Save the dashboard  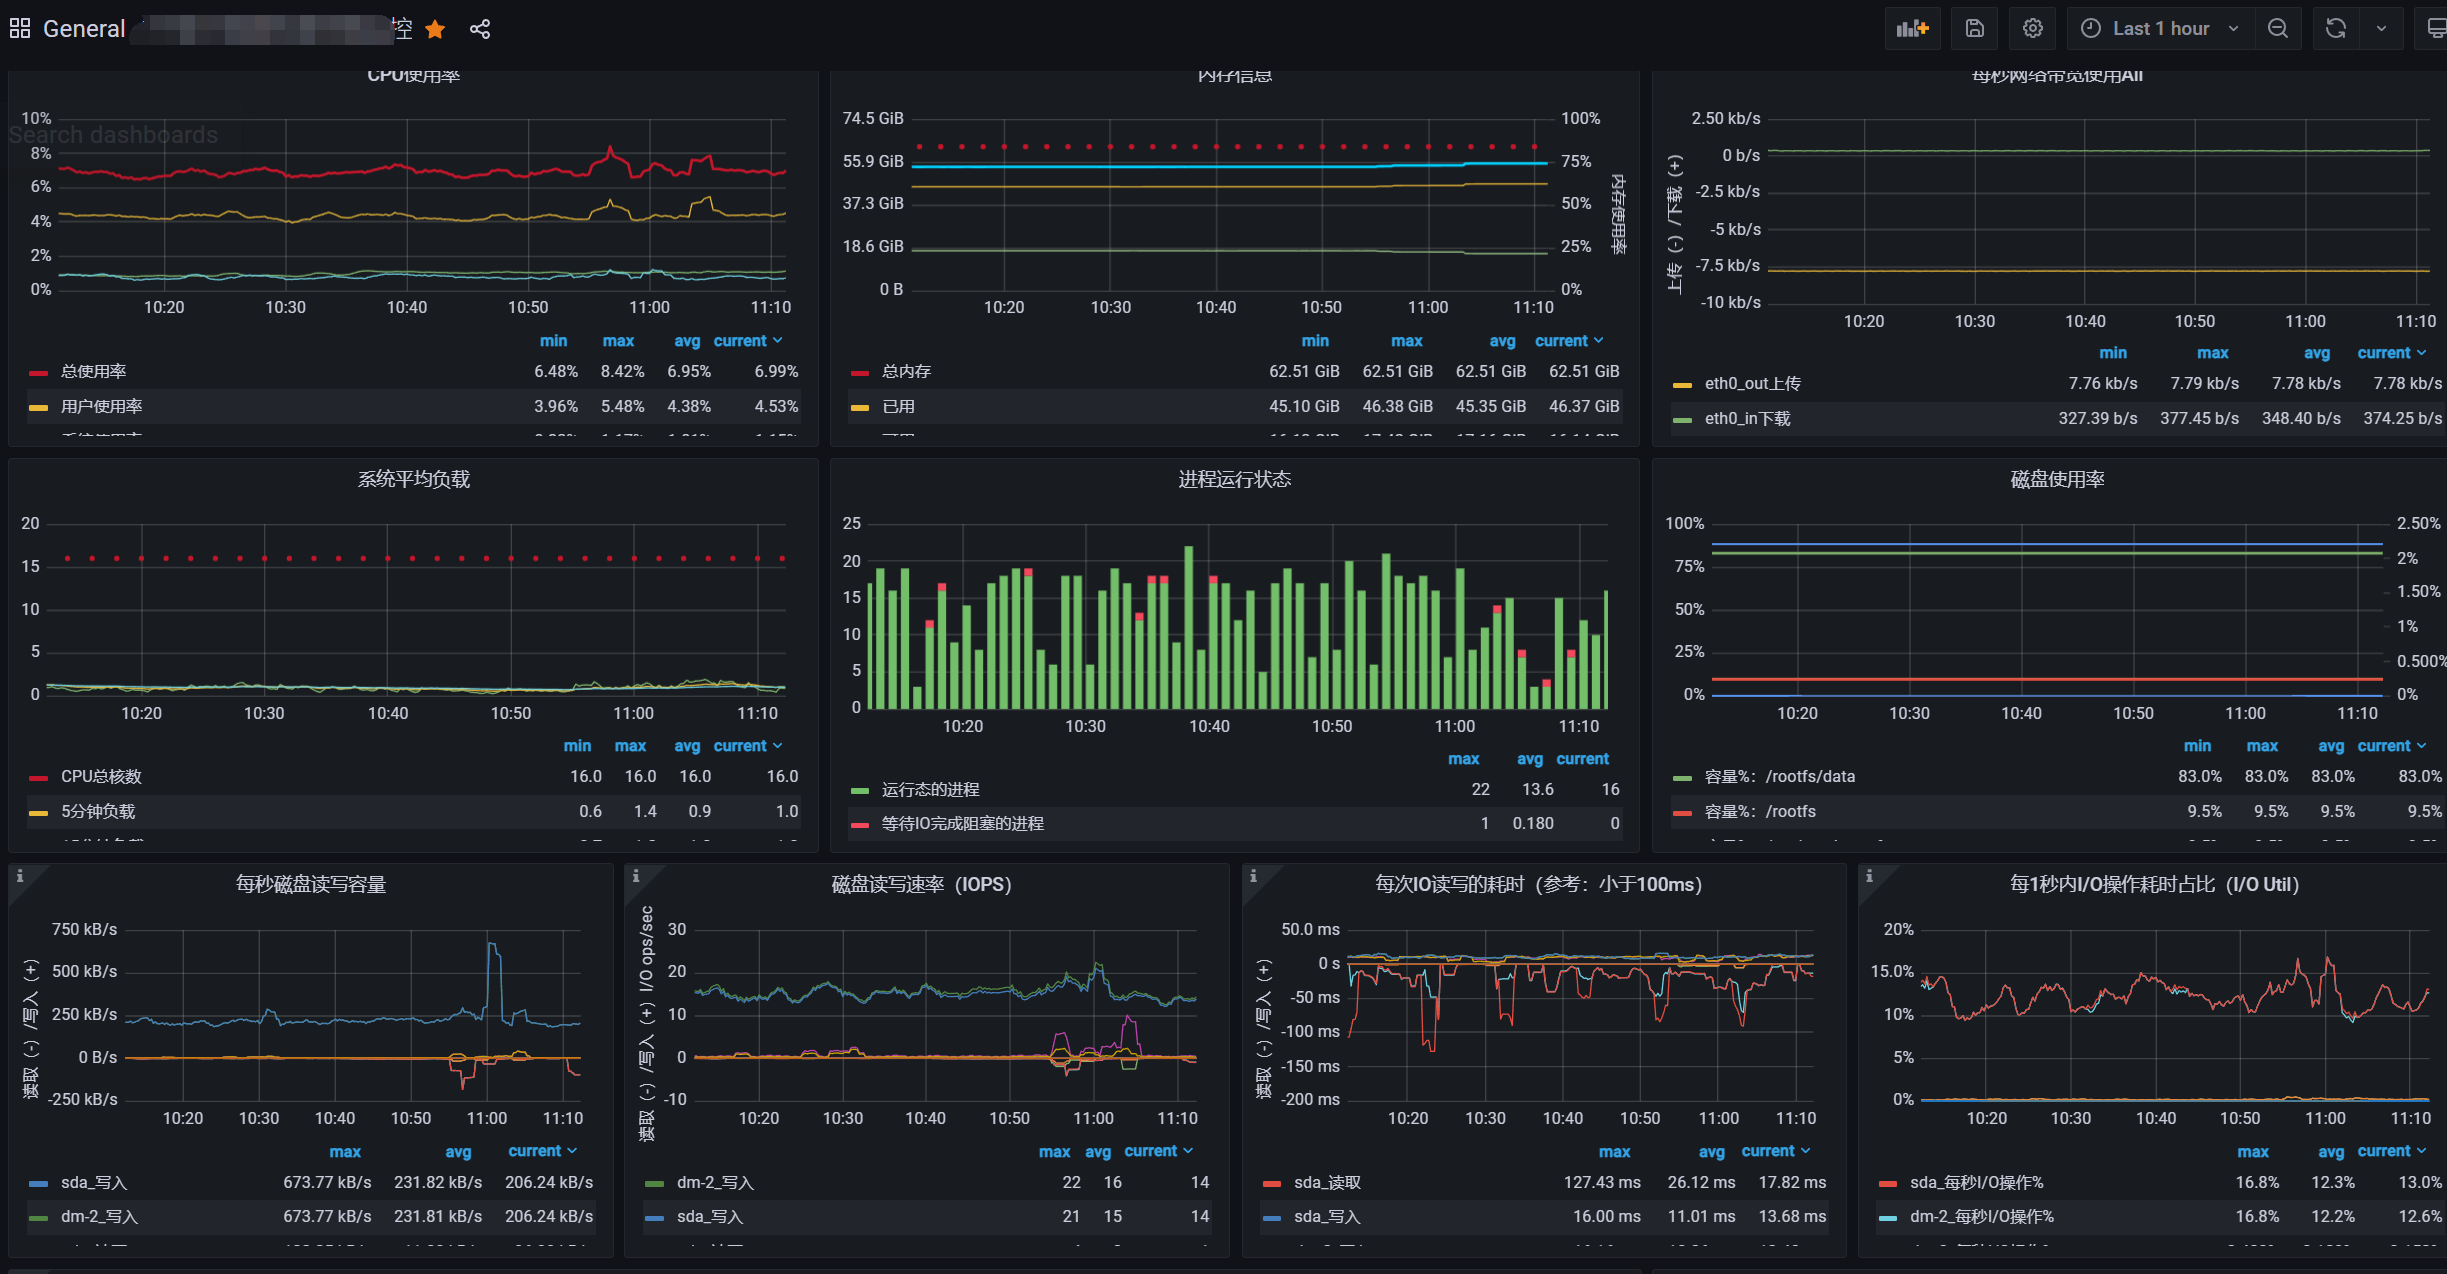tap(1974, 28)
